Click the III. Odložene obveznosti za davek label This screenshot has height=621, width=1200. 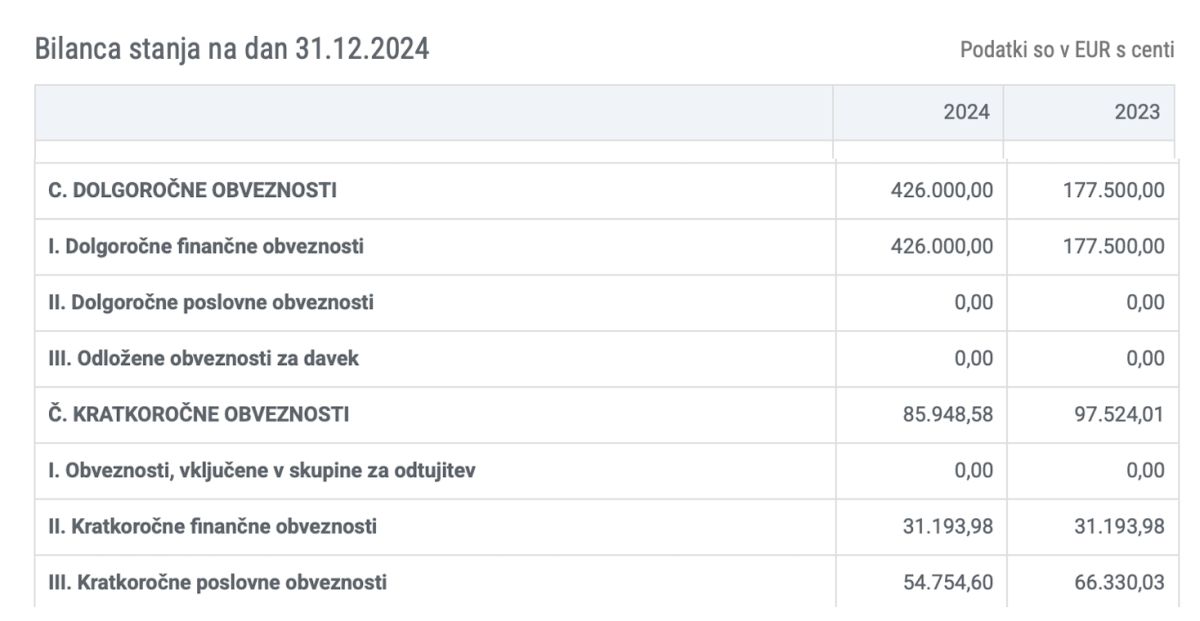pos(203,358)
